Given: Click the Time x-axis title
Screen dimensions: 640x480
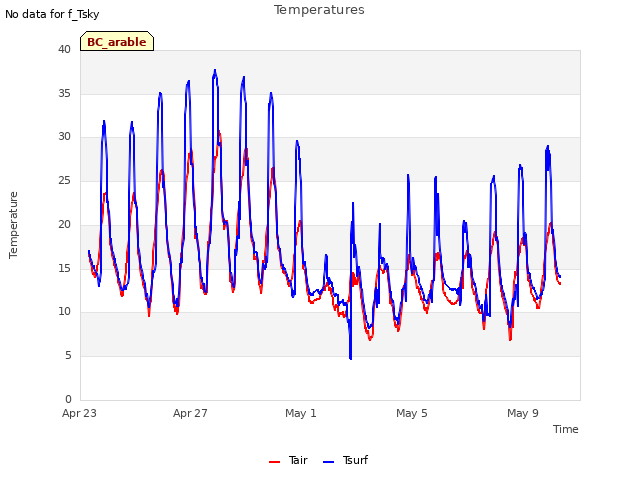Looking at the screenshot, I should click(566, 429).
